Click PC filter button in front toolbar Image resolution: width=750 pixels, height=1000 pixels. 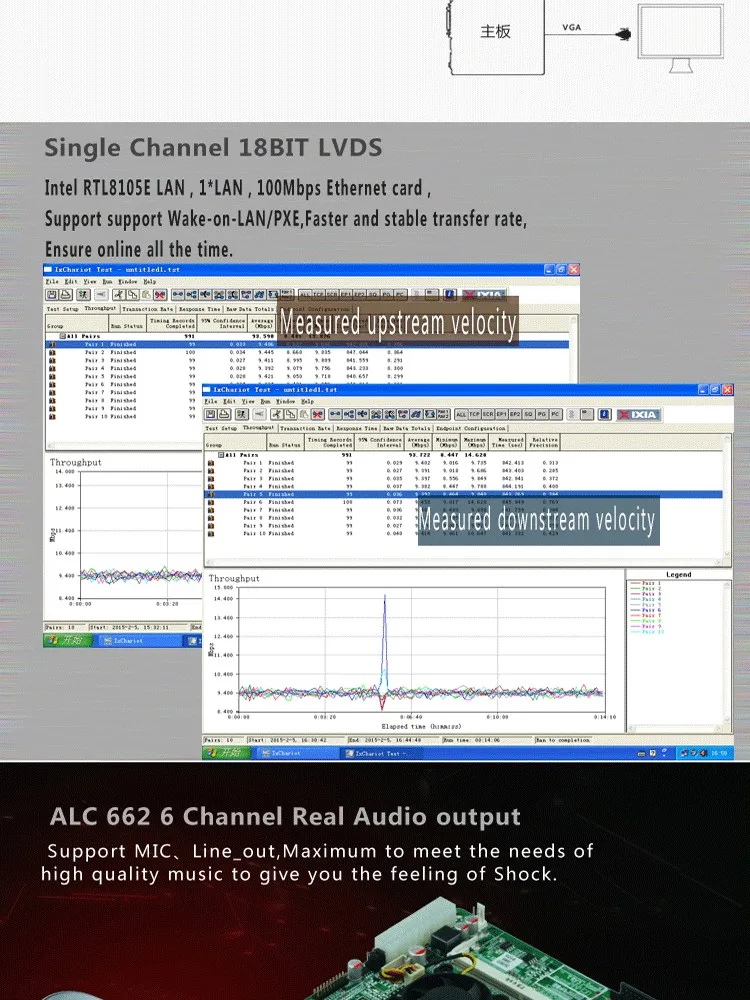pos(555,414)
